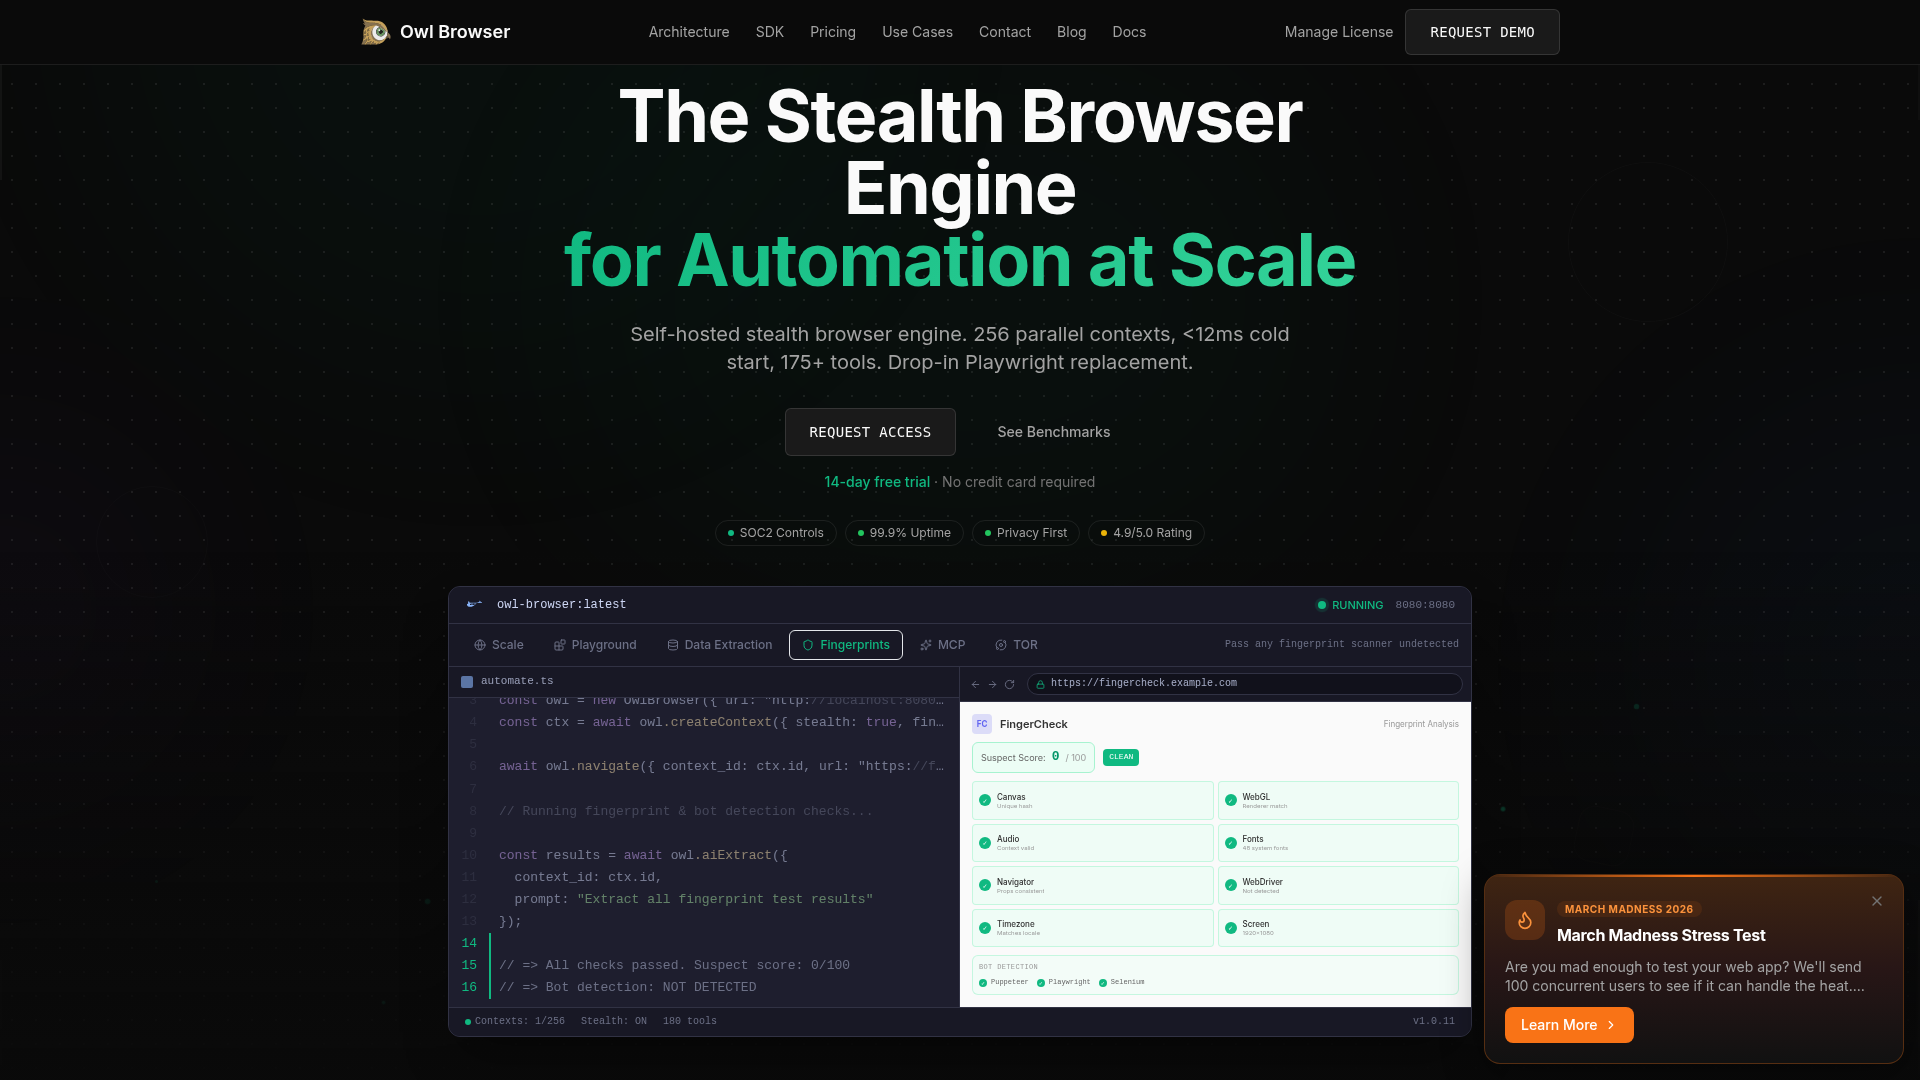Open the See Benchmarks link
This screenshot has width=1920, height=1080.
1053,431
